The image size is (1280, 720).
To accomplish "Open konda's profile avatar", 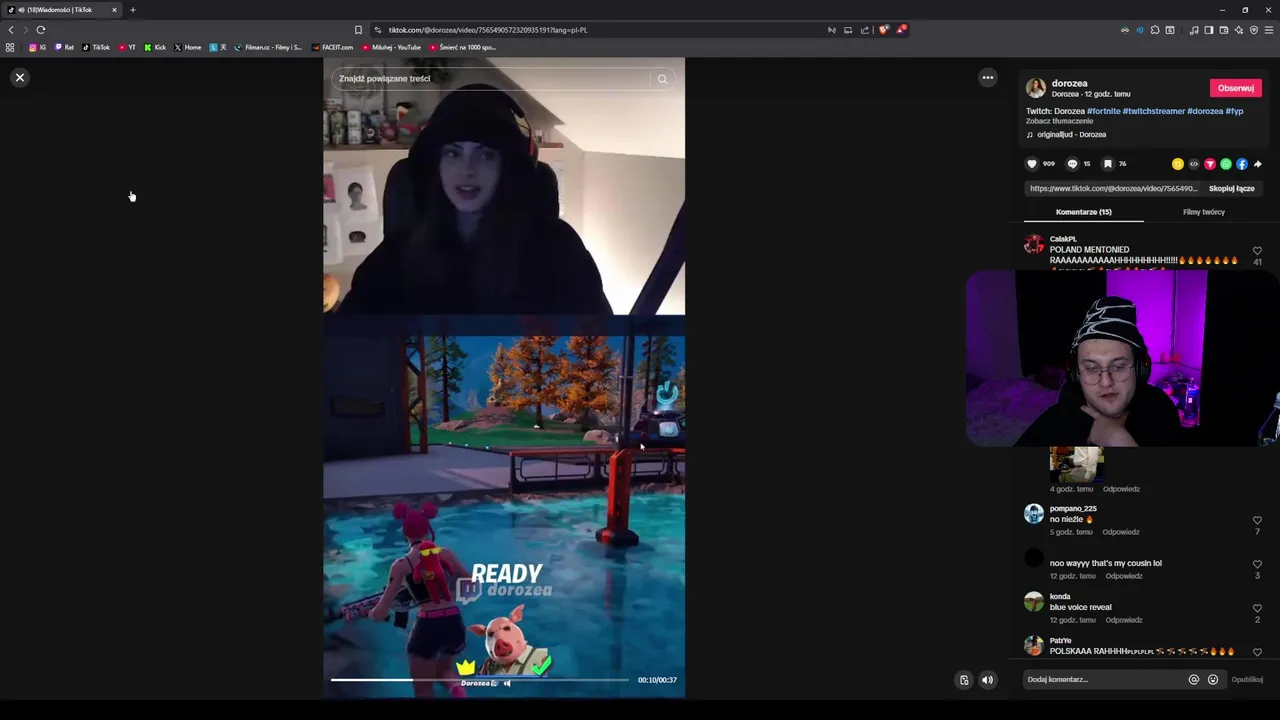I will tap(1034, 602).
